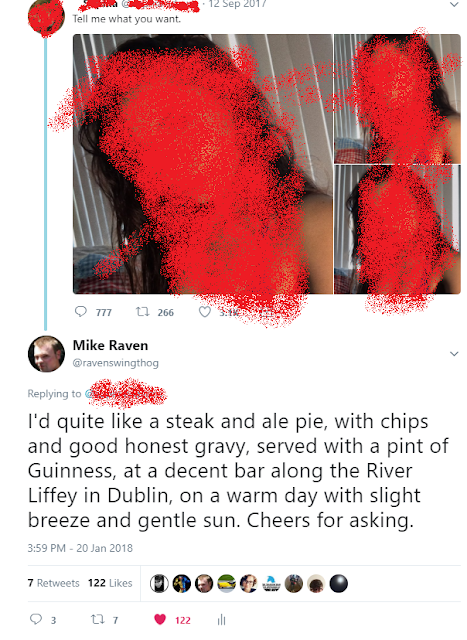Click the dark sphere liker avatar
Viewport: 467px width, 640px height.
click(338, 583)
